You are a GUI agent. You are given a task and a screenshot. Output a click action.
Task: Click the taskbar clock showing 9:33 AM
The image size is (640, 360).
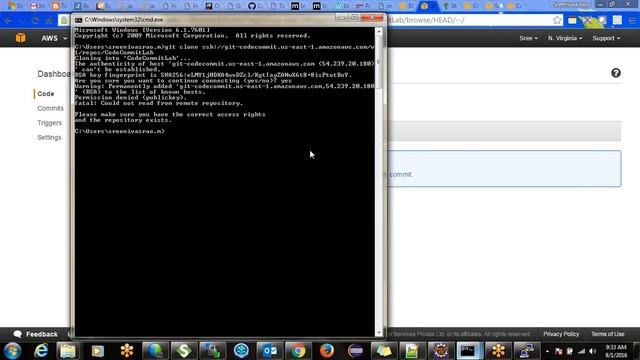616,351
